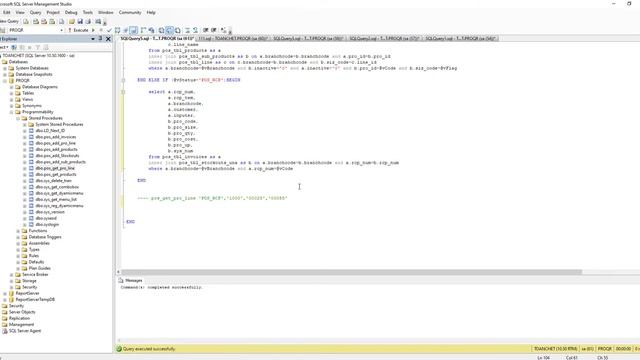Expand the Functions folder

(x=18, y=231)
